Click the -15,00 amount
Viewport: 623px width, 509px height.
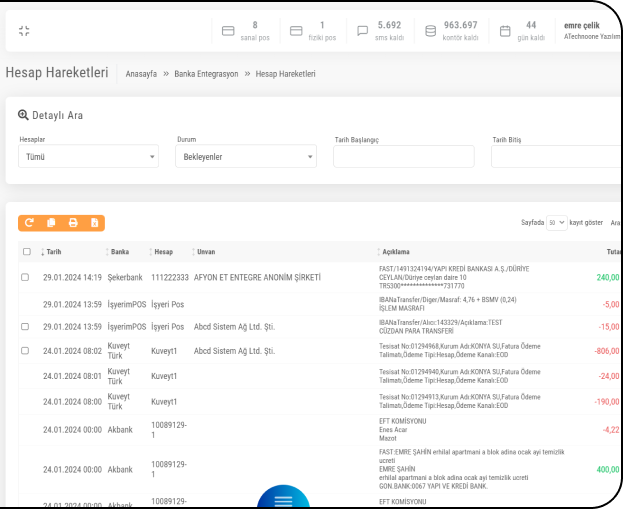coord(609,327)
